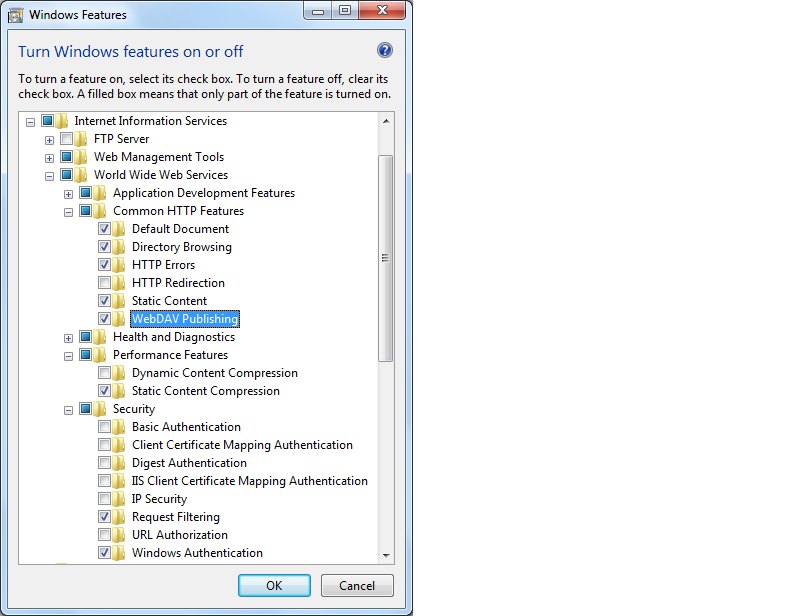Uncheck the Directory Browsing checkbox
Image resolution: width=808 pixels, height=616 pixels.
[x=105, y=246]
